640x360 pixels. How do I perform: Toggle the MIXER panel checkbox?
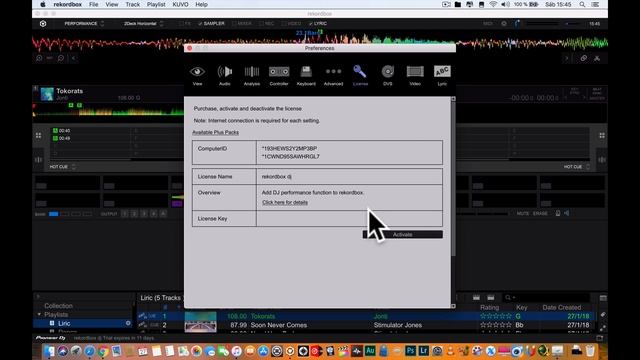pyautogui.click(x=242, y=24)
